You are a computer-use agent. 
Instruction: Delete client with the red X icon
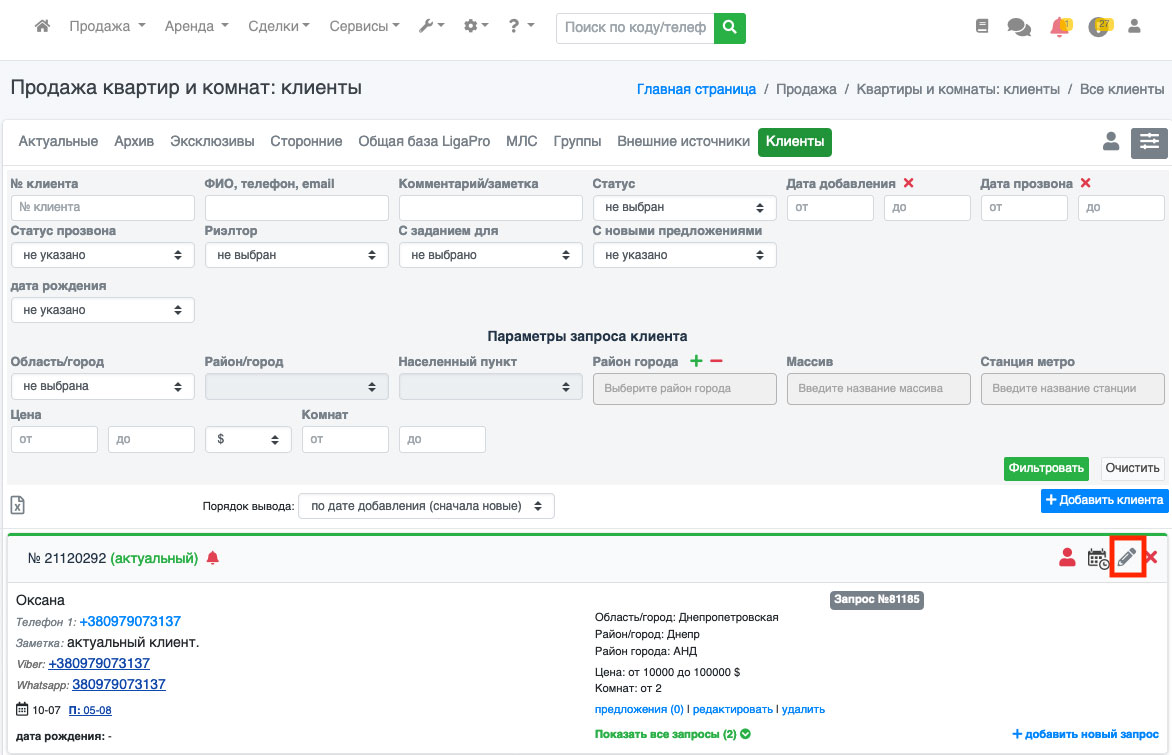coord(1151,557)
